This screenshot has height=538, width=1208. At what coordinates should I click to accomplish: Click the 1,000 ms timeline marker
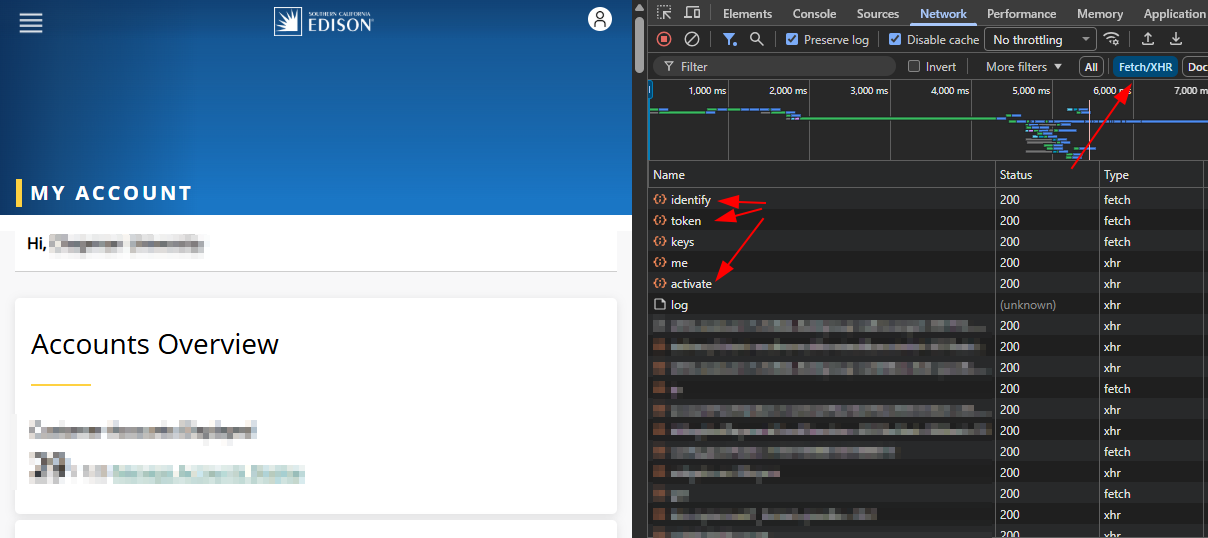(x=707, y=91)
